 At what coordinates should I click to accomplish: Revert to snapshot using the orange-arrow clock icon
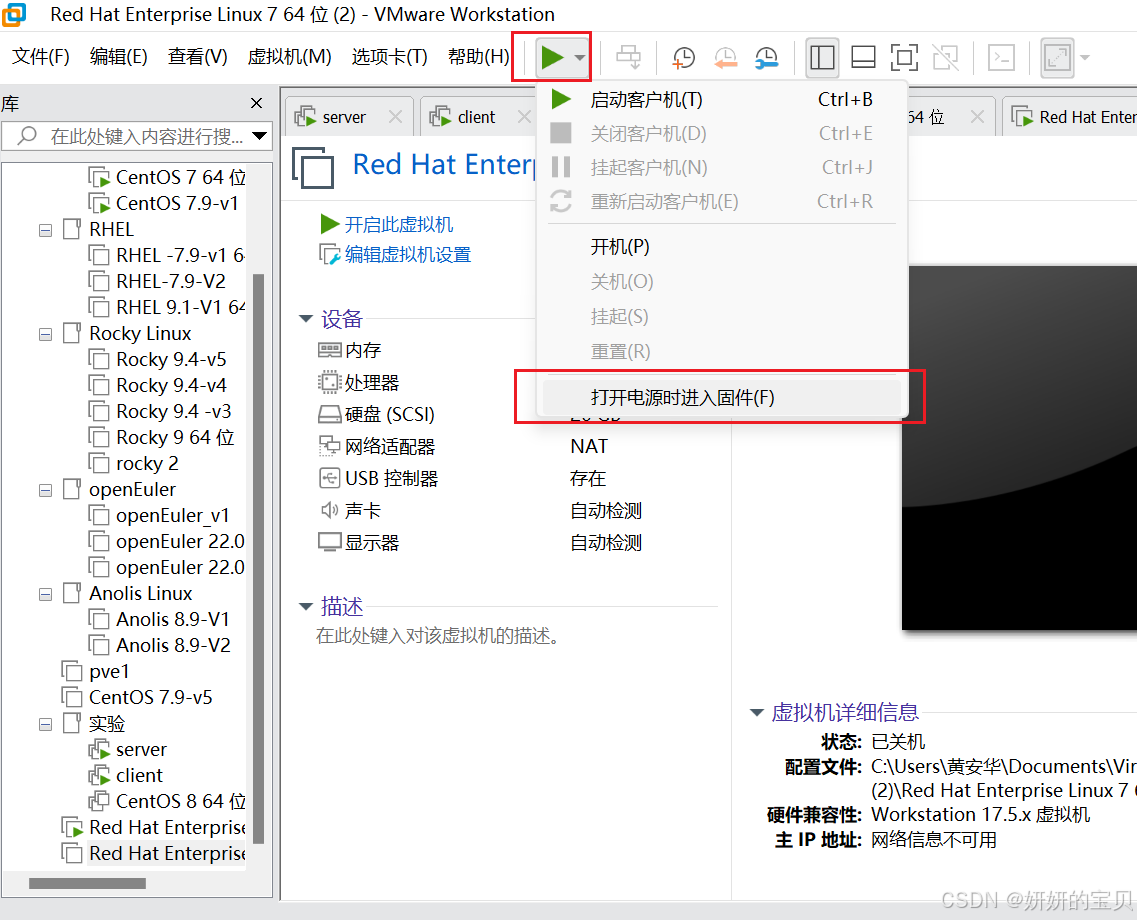[725, 57]
